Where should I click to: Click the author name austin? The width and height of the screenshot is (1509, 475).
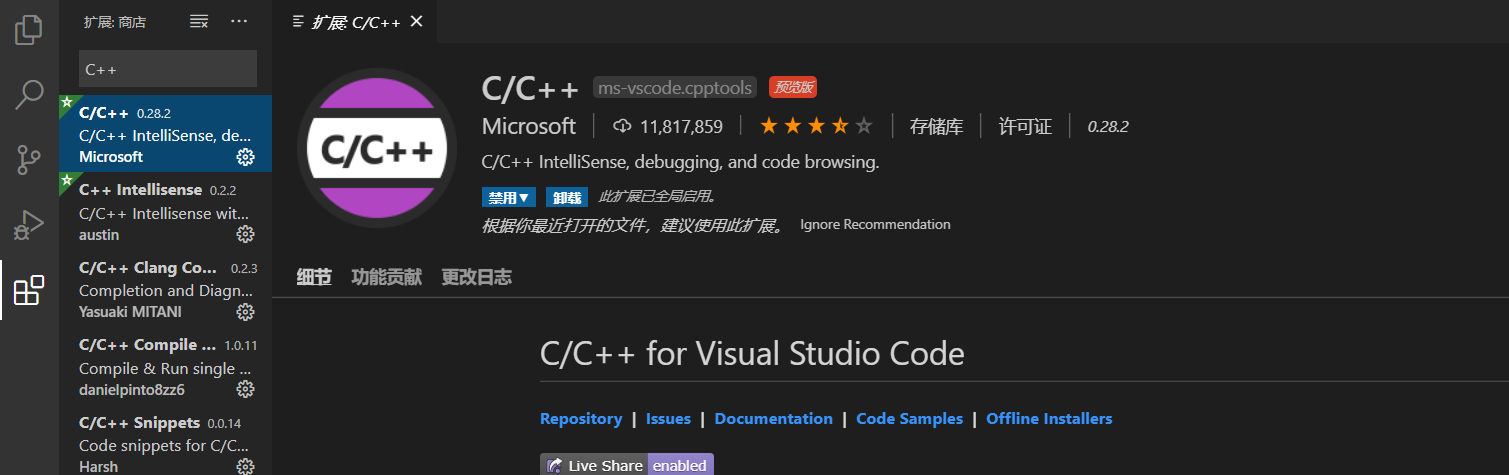click(99, 234)
